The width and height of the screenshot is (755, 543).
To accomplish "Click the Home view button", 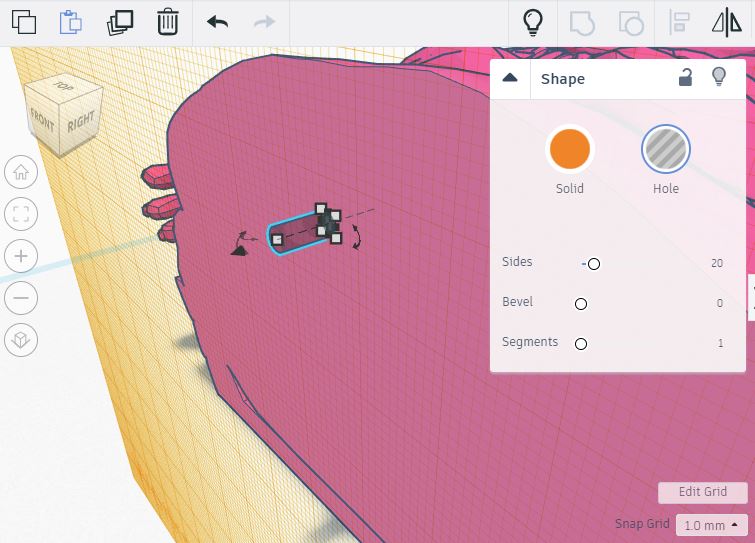I will pos(21,172).
